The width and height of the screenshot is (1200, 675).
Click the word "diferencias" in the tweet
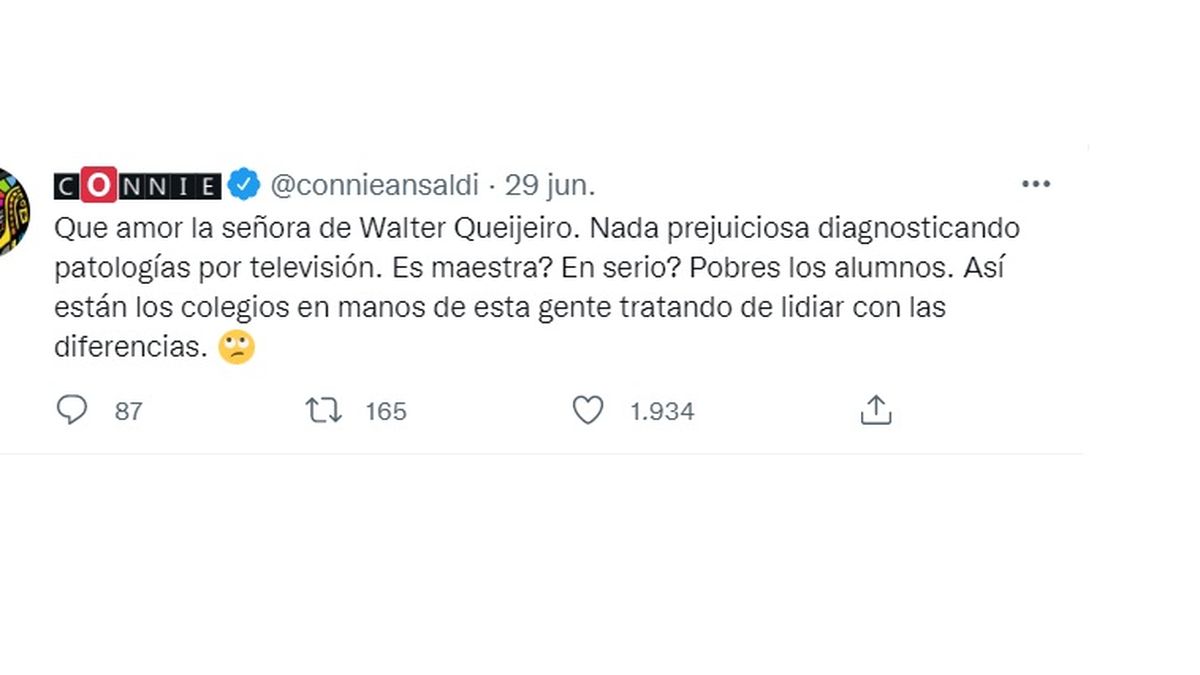pyautogui.click(x=131, y=347)
